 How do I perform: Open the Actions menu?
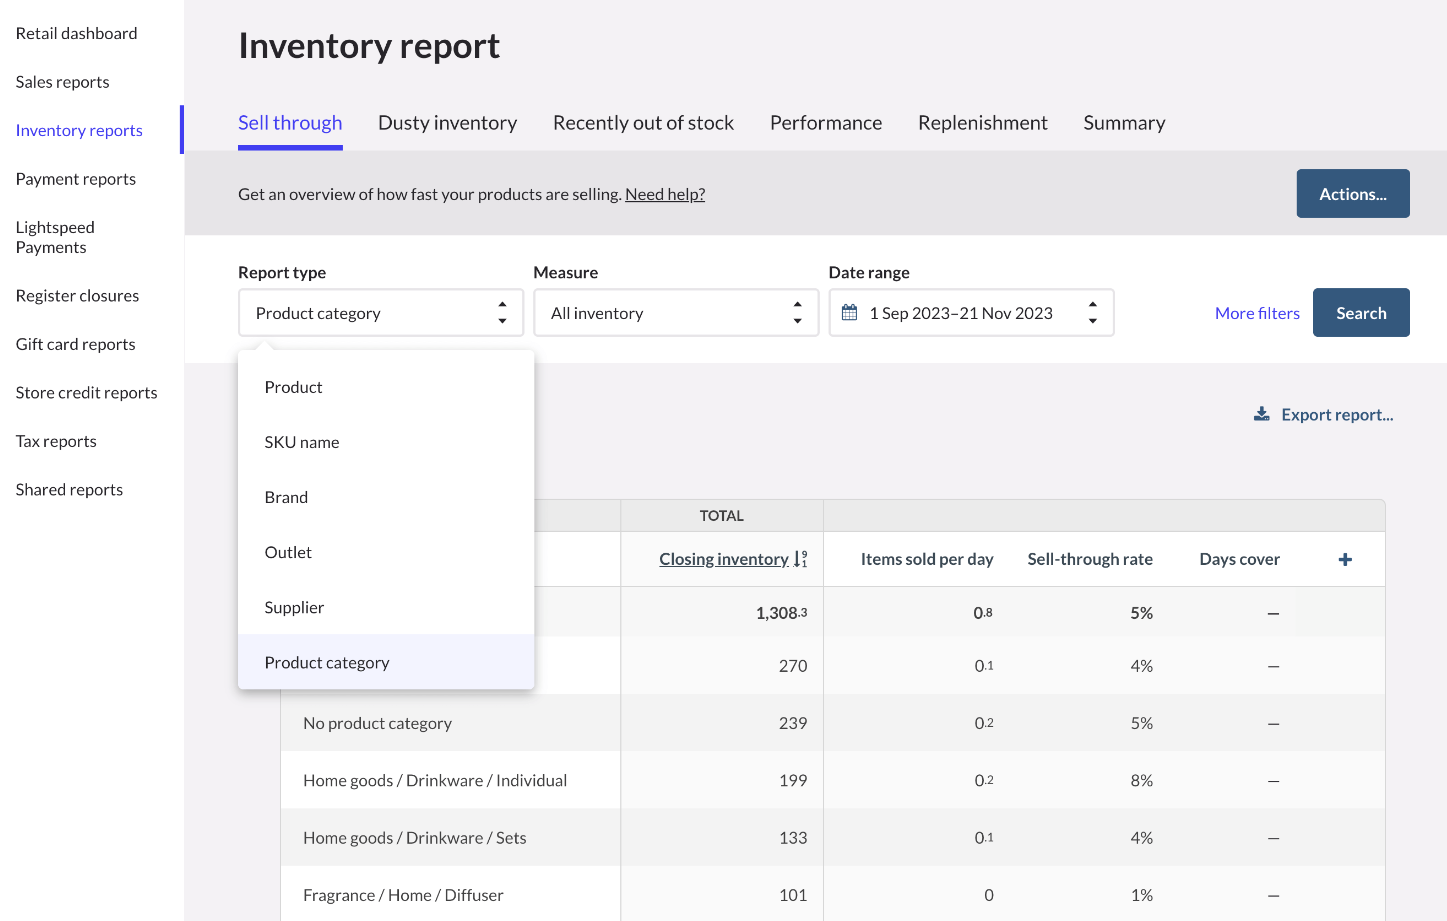click(x=1352, y=193)
